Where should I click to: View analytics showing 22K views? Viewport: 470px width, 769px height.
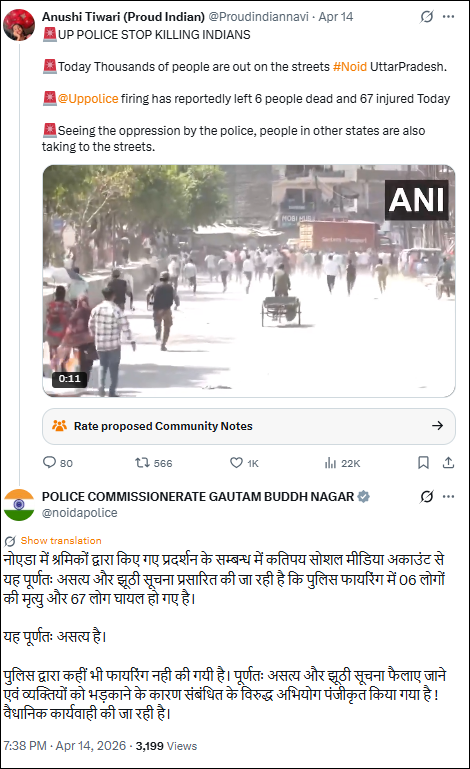330,463
